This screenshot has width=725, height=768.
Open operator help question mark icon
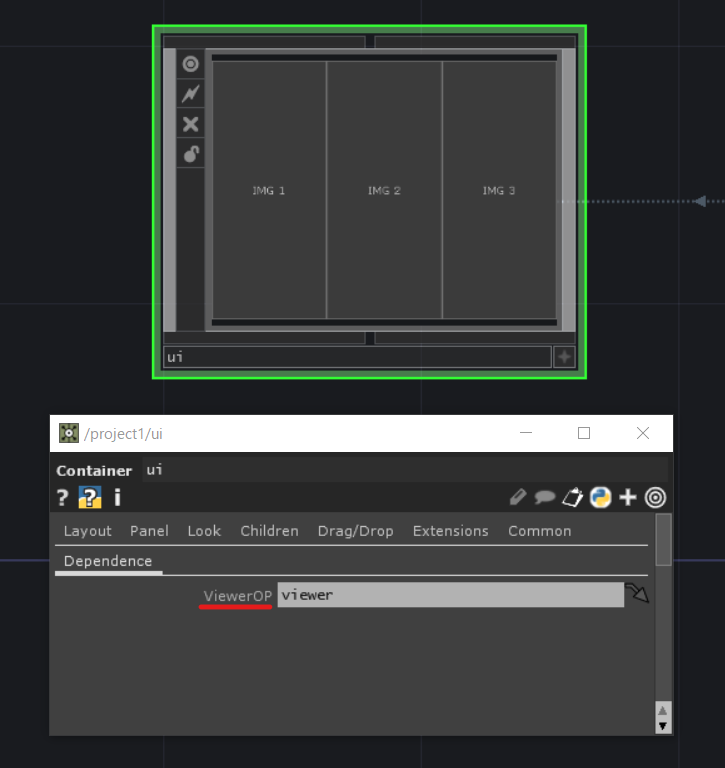[x=62, y=498]
